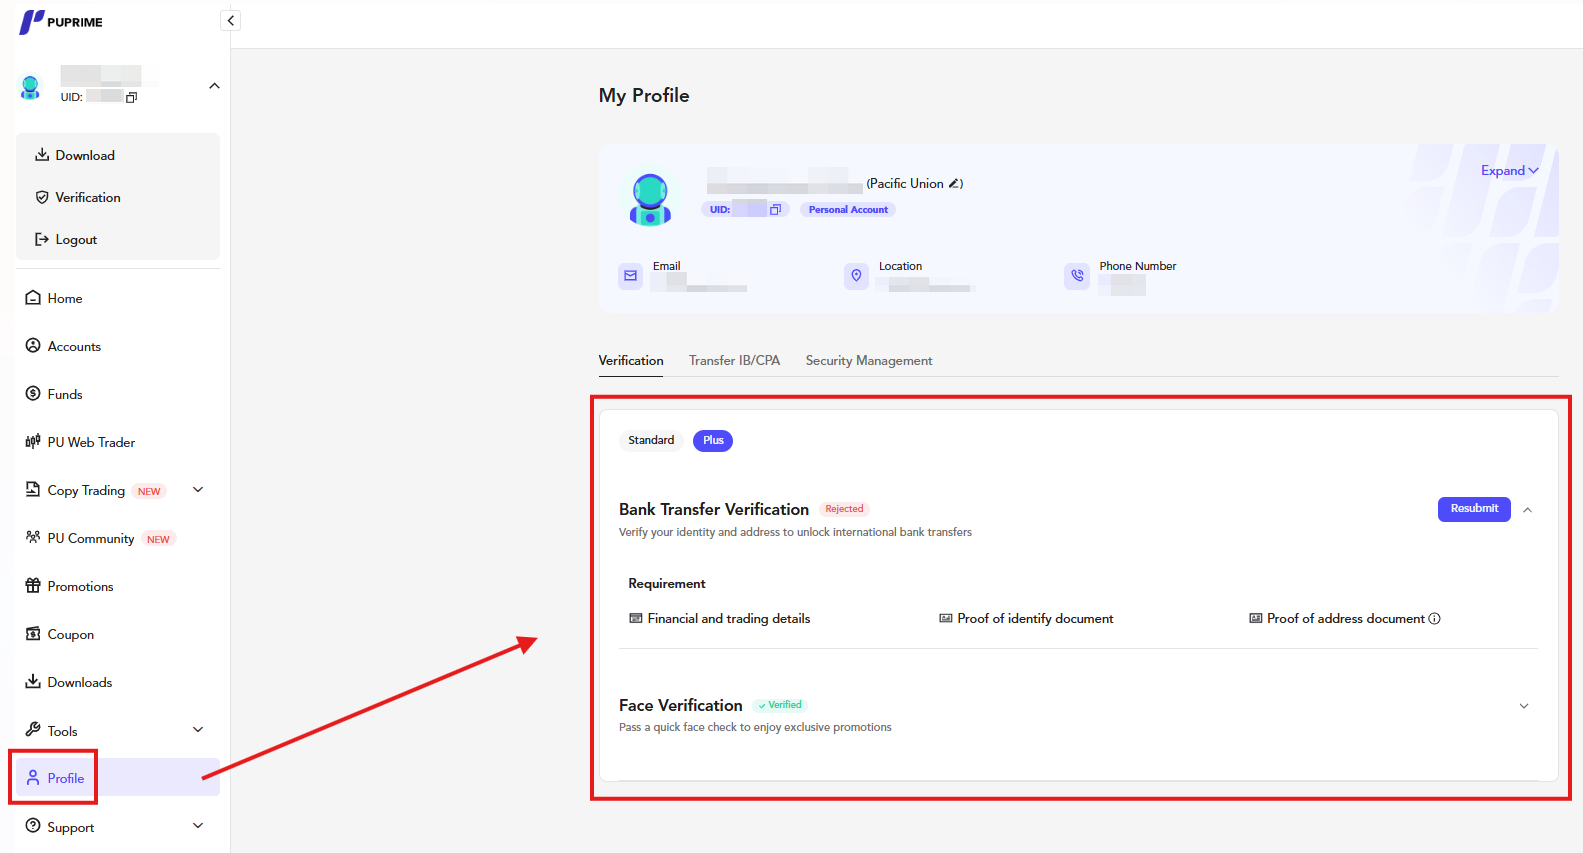
Task: Select the Plus verification level
Action: [713, 441]
